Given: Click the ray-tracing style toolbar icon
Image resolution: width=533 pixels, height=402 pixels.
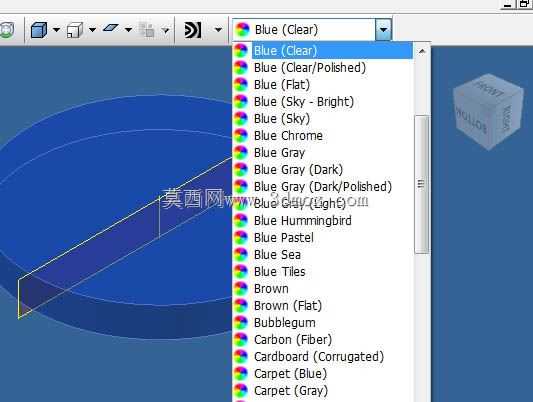Looking at the screenshot, I should click(193, 30).
